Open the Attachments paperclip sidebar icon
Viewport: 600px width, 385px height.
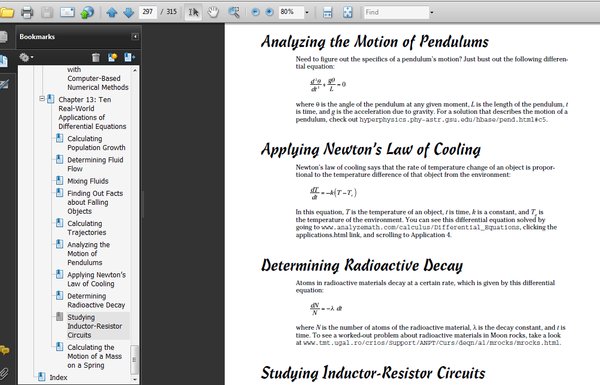click(4, 372)
